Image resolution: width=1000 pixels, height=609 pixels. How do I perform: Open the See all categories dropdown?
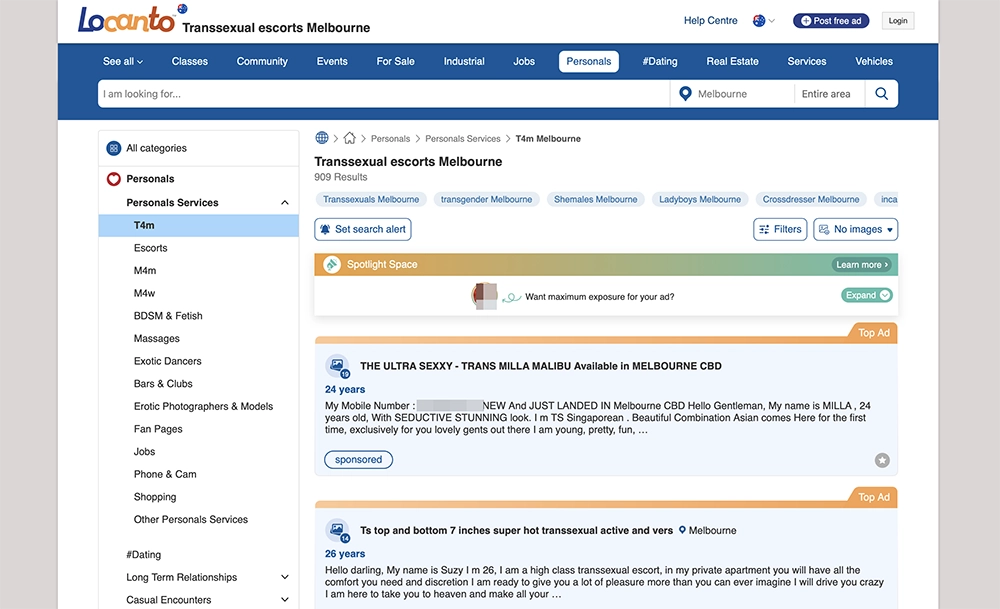click(x=123, y=61)
